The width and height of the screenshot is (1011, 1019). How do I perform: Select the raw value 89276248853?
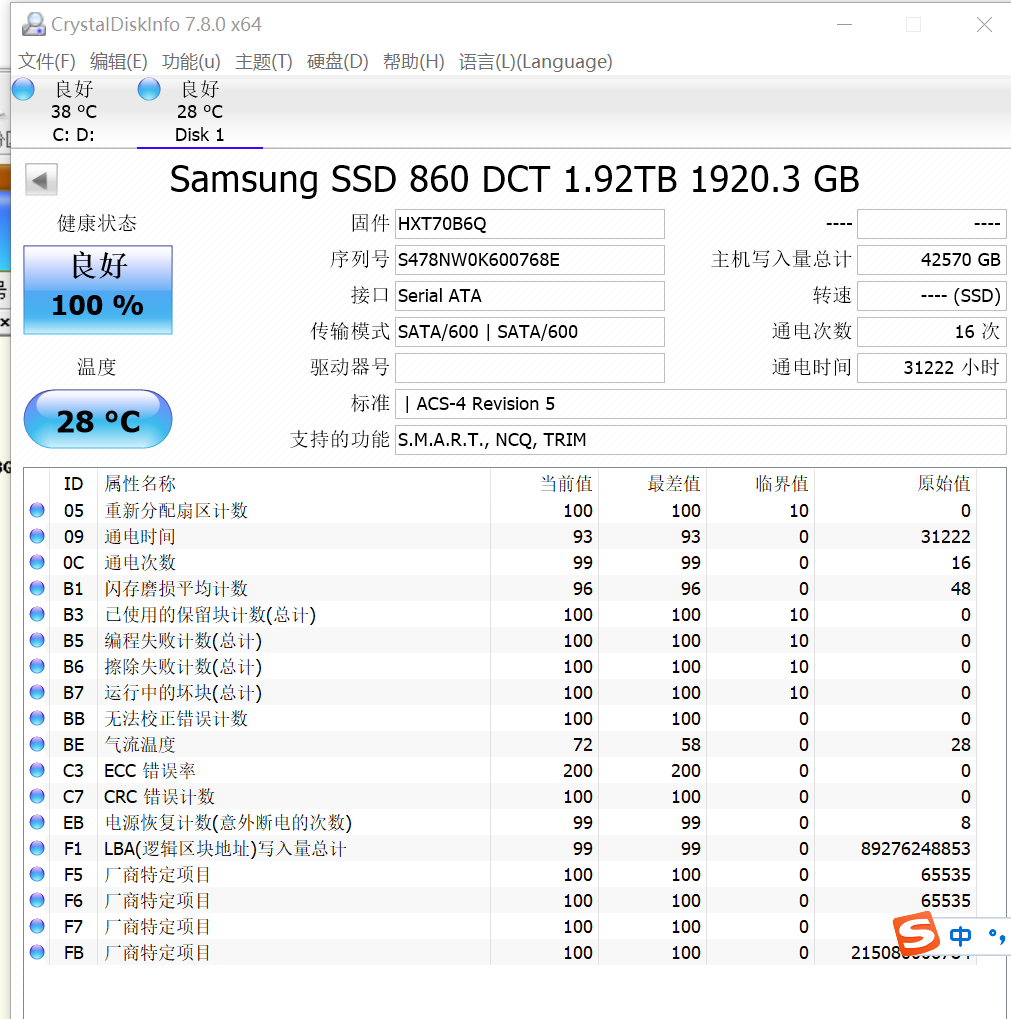[915, 849]
